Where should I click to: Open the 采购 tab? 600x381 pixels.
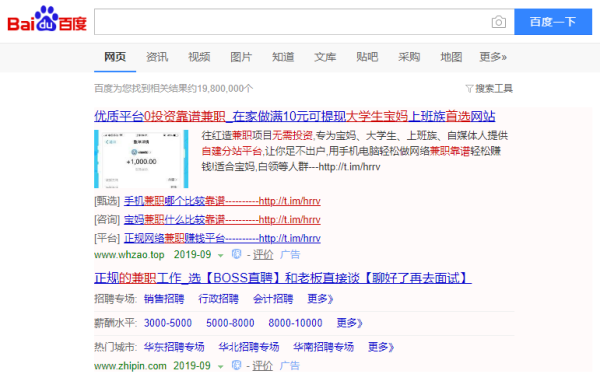point(409,57)
